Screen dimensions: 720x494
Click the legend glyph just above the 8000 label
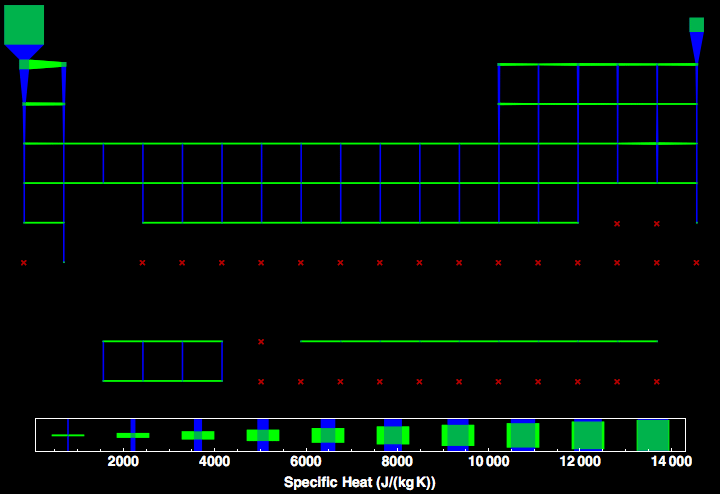393,435
